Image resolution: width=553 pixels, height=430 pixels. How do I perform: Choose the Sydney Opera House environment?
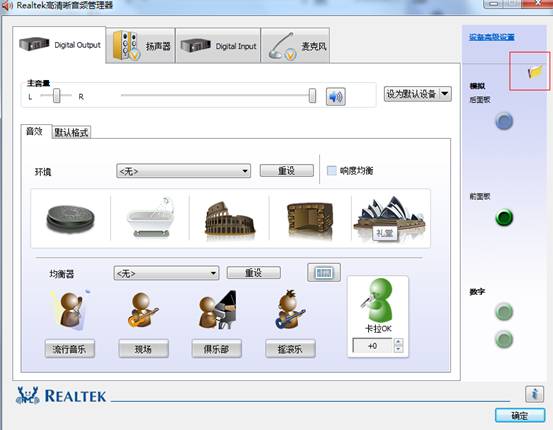[x=390, y=218]
